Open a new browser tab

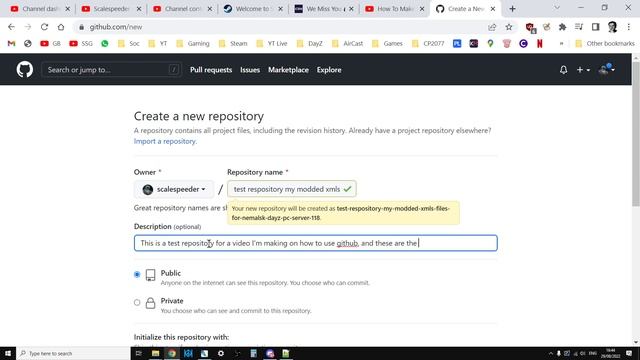(x=512, y=9)
